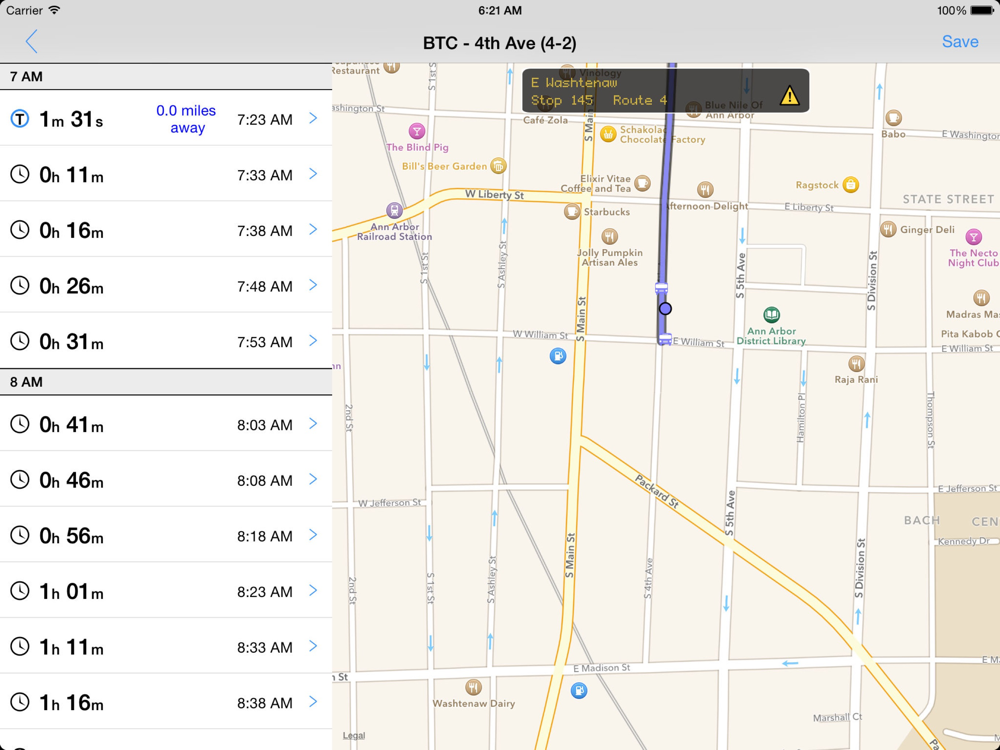Click the clock icon beside 0h 41m

pos(20,424)
